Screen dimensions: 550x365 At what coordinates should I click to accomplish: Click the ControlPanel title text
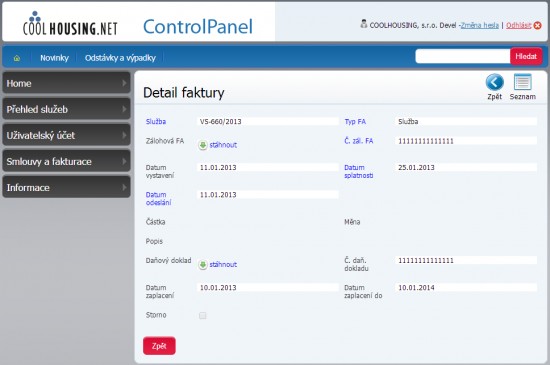coord(198,27)
